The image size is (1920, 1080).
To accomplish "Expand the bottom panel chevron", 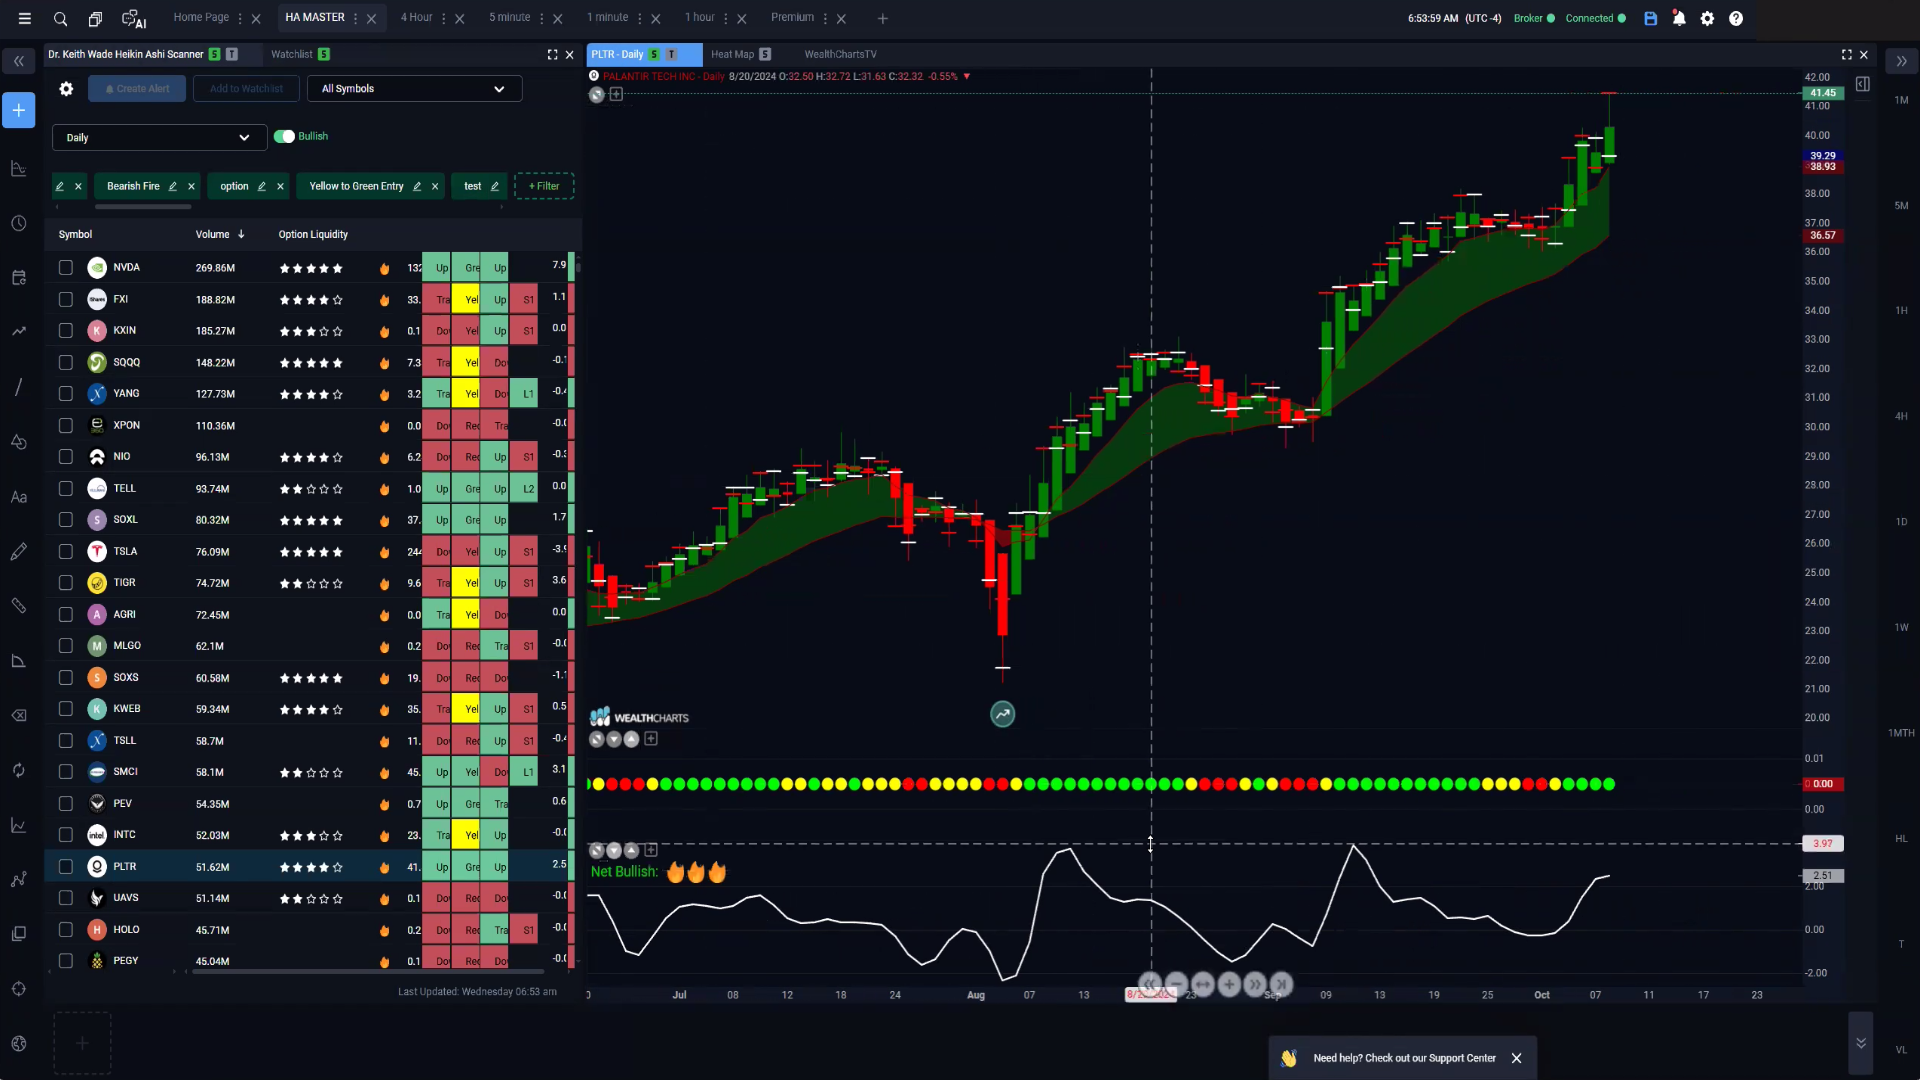I will [x=1860, y=1043].
